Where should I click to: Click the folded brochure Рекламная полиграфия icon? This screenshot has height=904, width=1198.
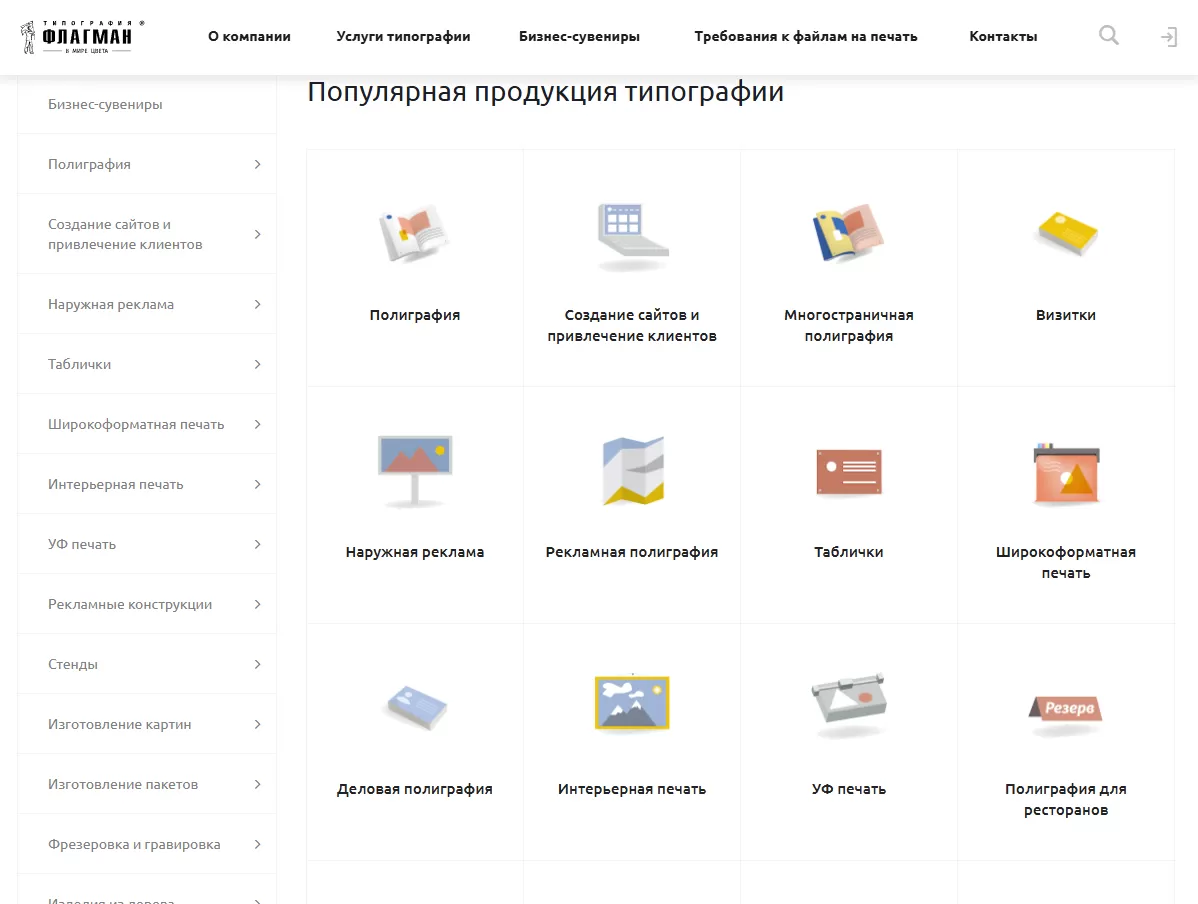[632, 470]
